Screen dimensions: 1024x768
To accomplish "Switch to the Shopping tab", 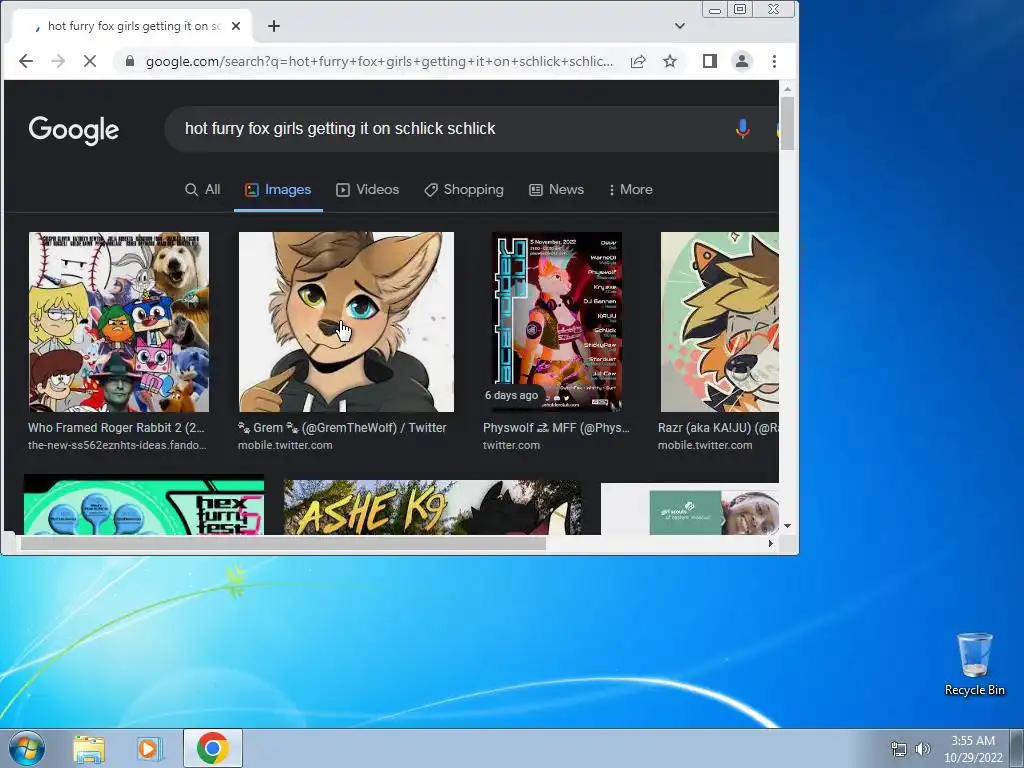I will pyautogui.click(x=464, y=189).
